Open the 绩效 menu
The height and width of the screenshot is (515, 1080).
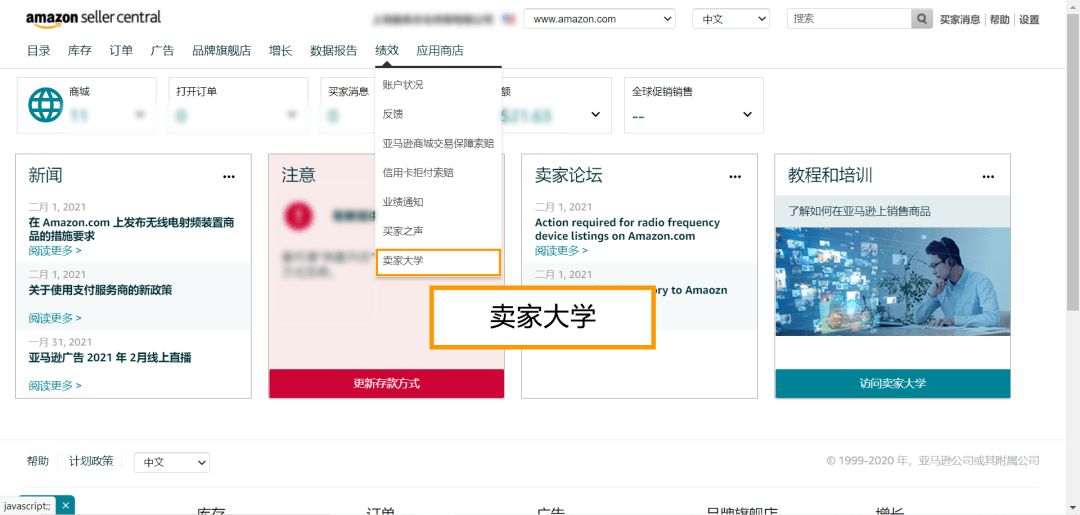386,50
